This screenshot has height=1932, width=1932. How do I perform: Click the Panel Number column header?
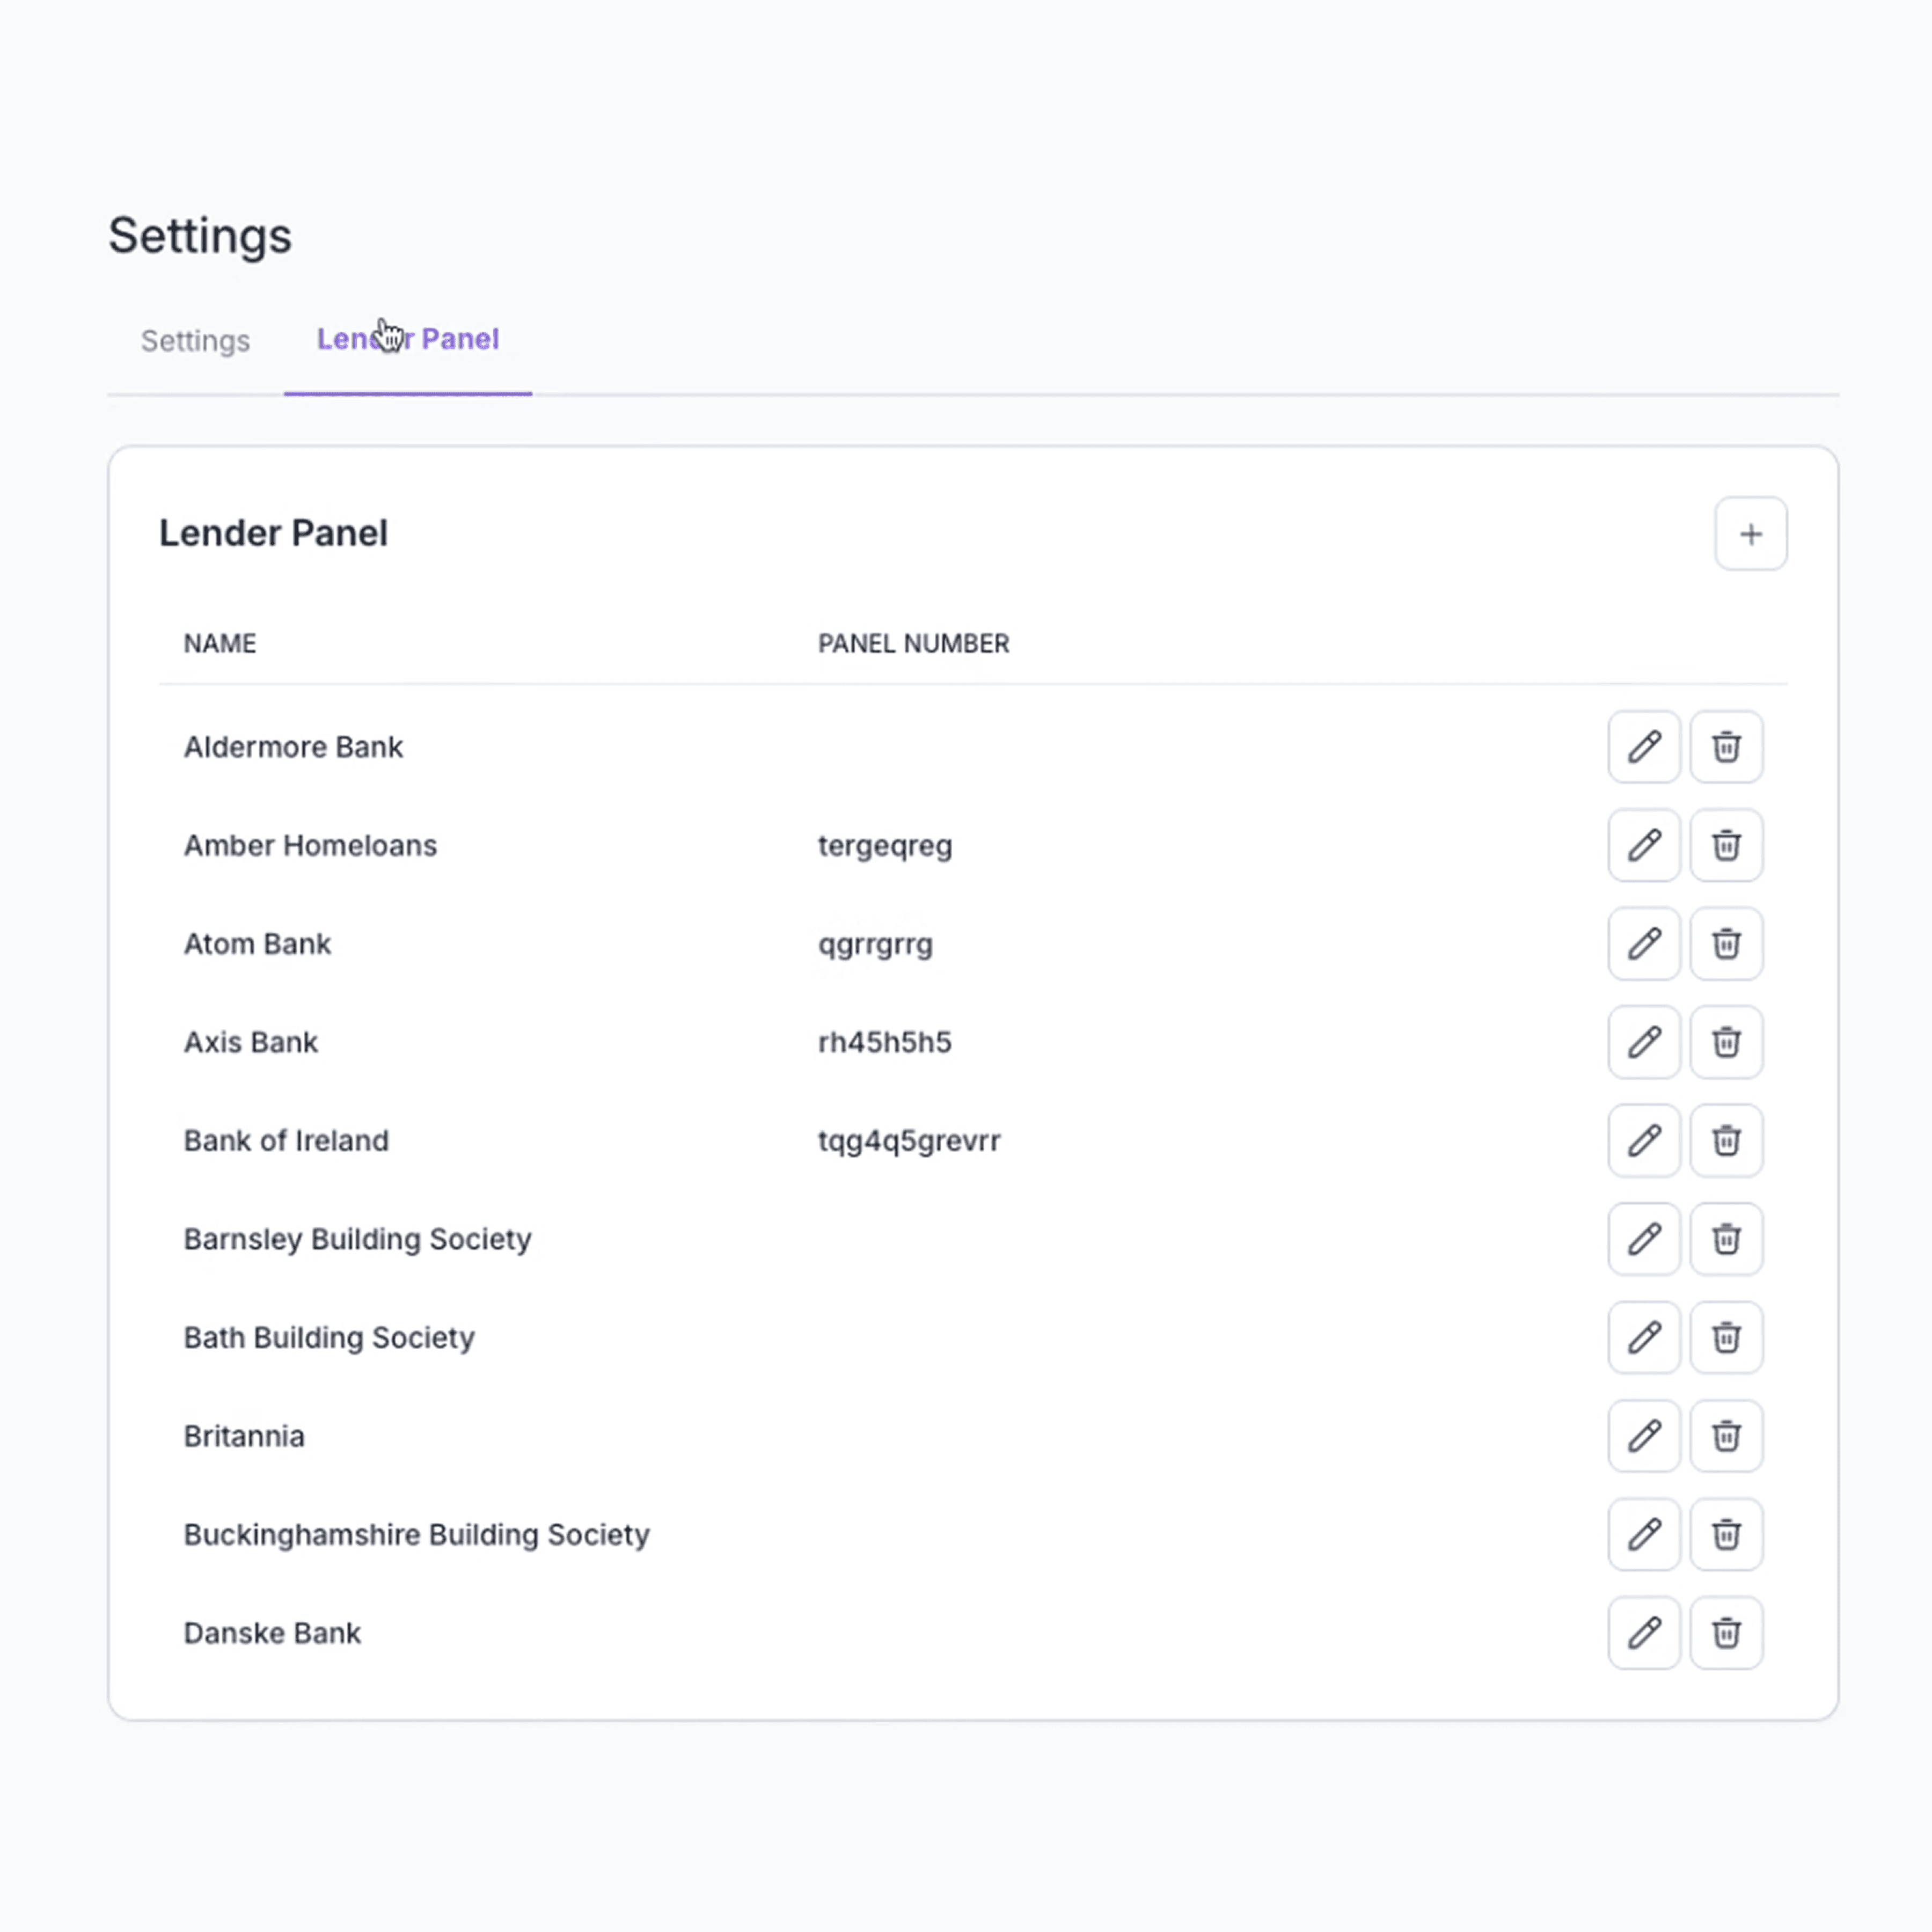[x=913, y=643]
